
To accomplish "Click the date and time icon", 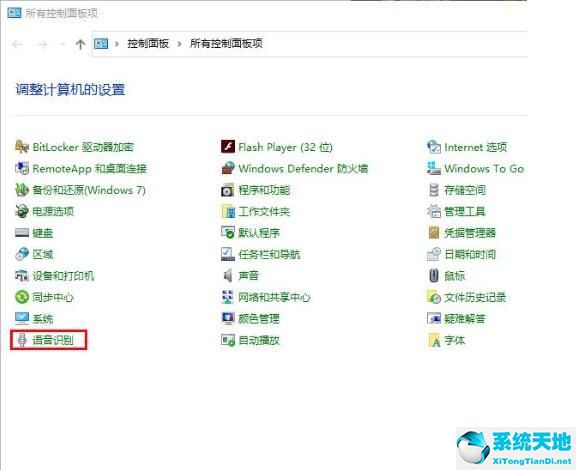I will tap(434, 254).
